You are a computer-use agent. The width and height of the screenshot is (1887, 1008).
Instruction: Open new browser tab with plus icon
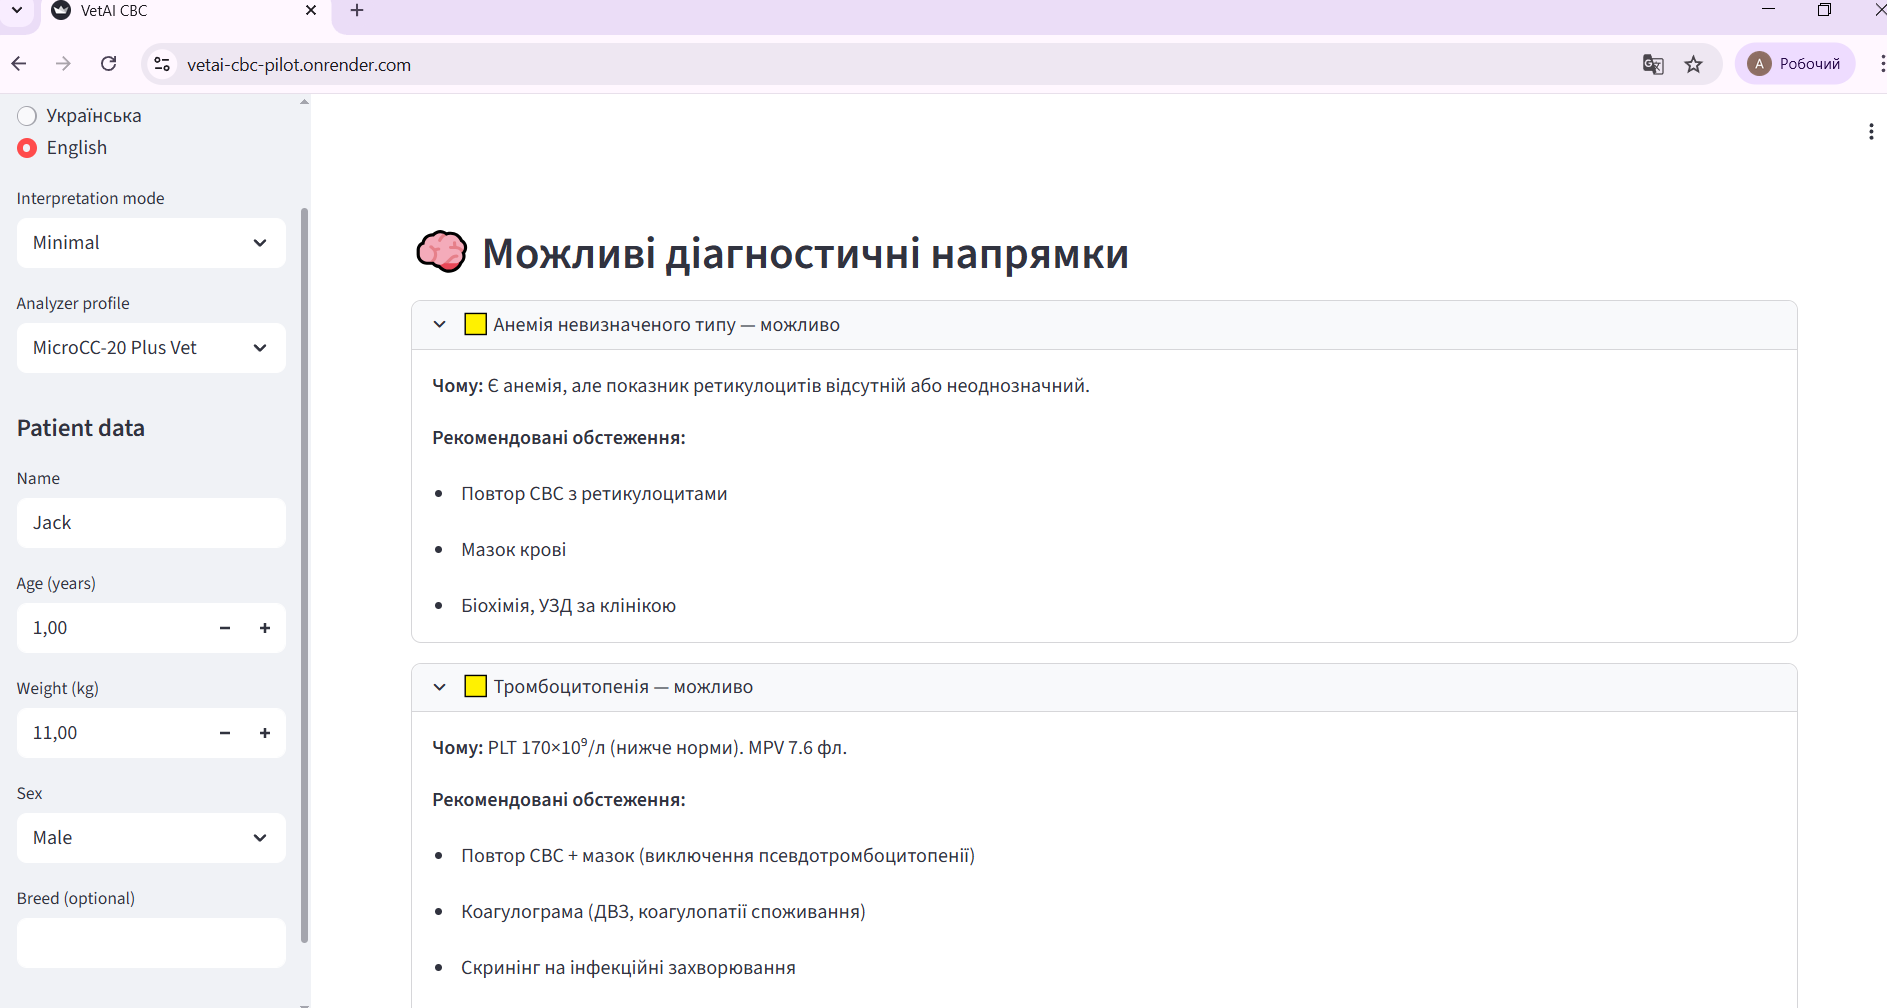[357, 11]
